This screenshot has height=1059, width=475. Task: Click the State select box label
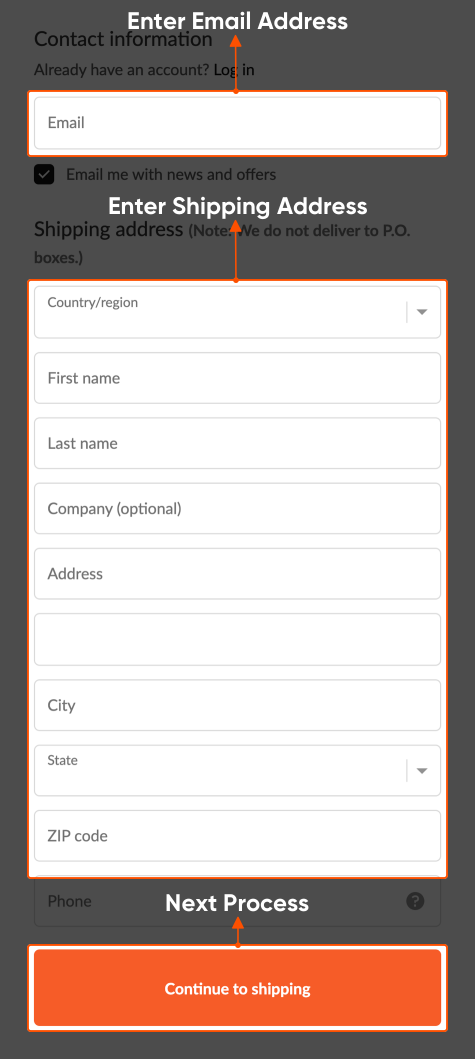tap(62, 760)
